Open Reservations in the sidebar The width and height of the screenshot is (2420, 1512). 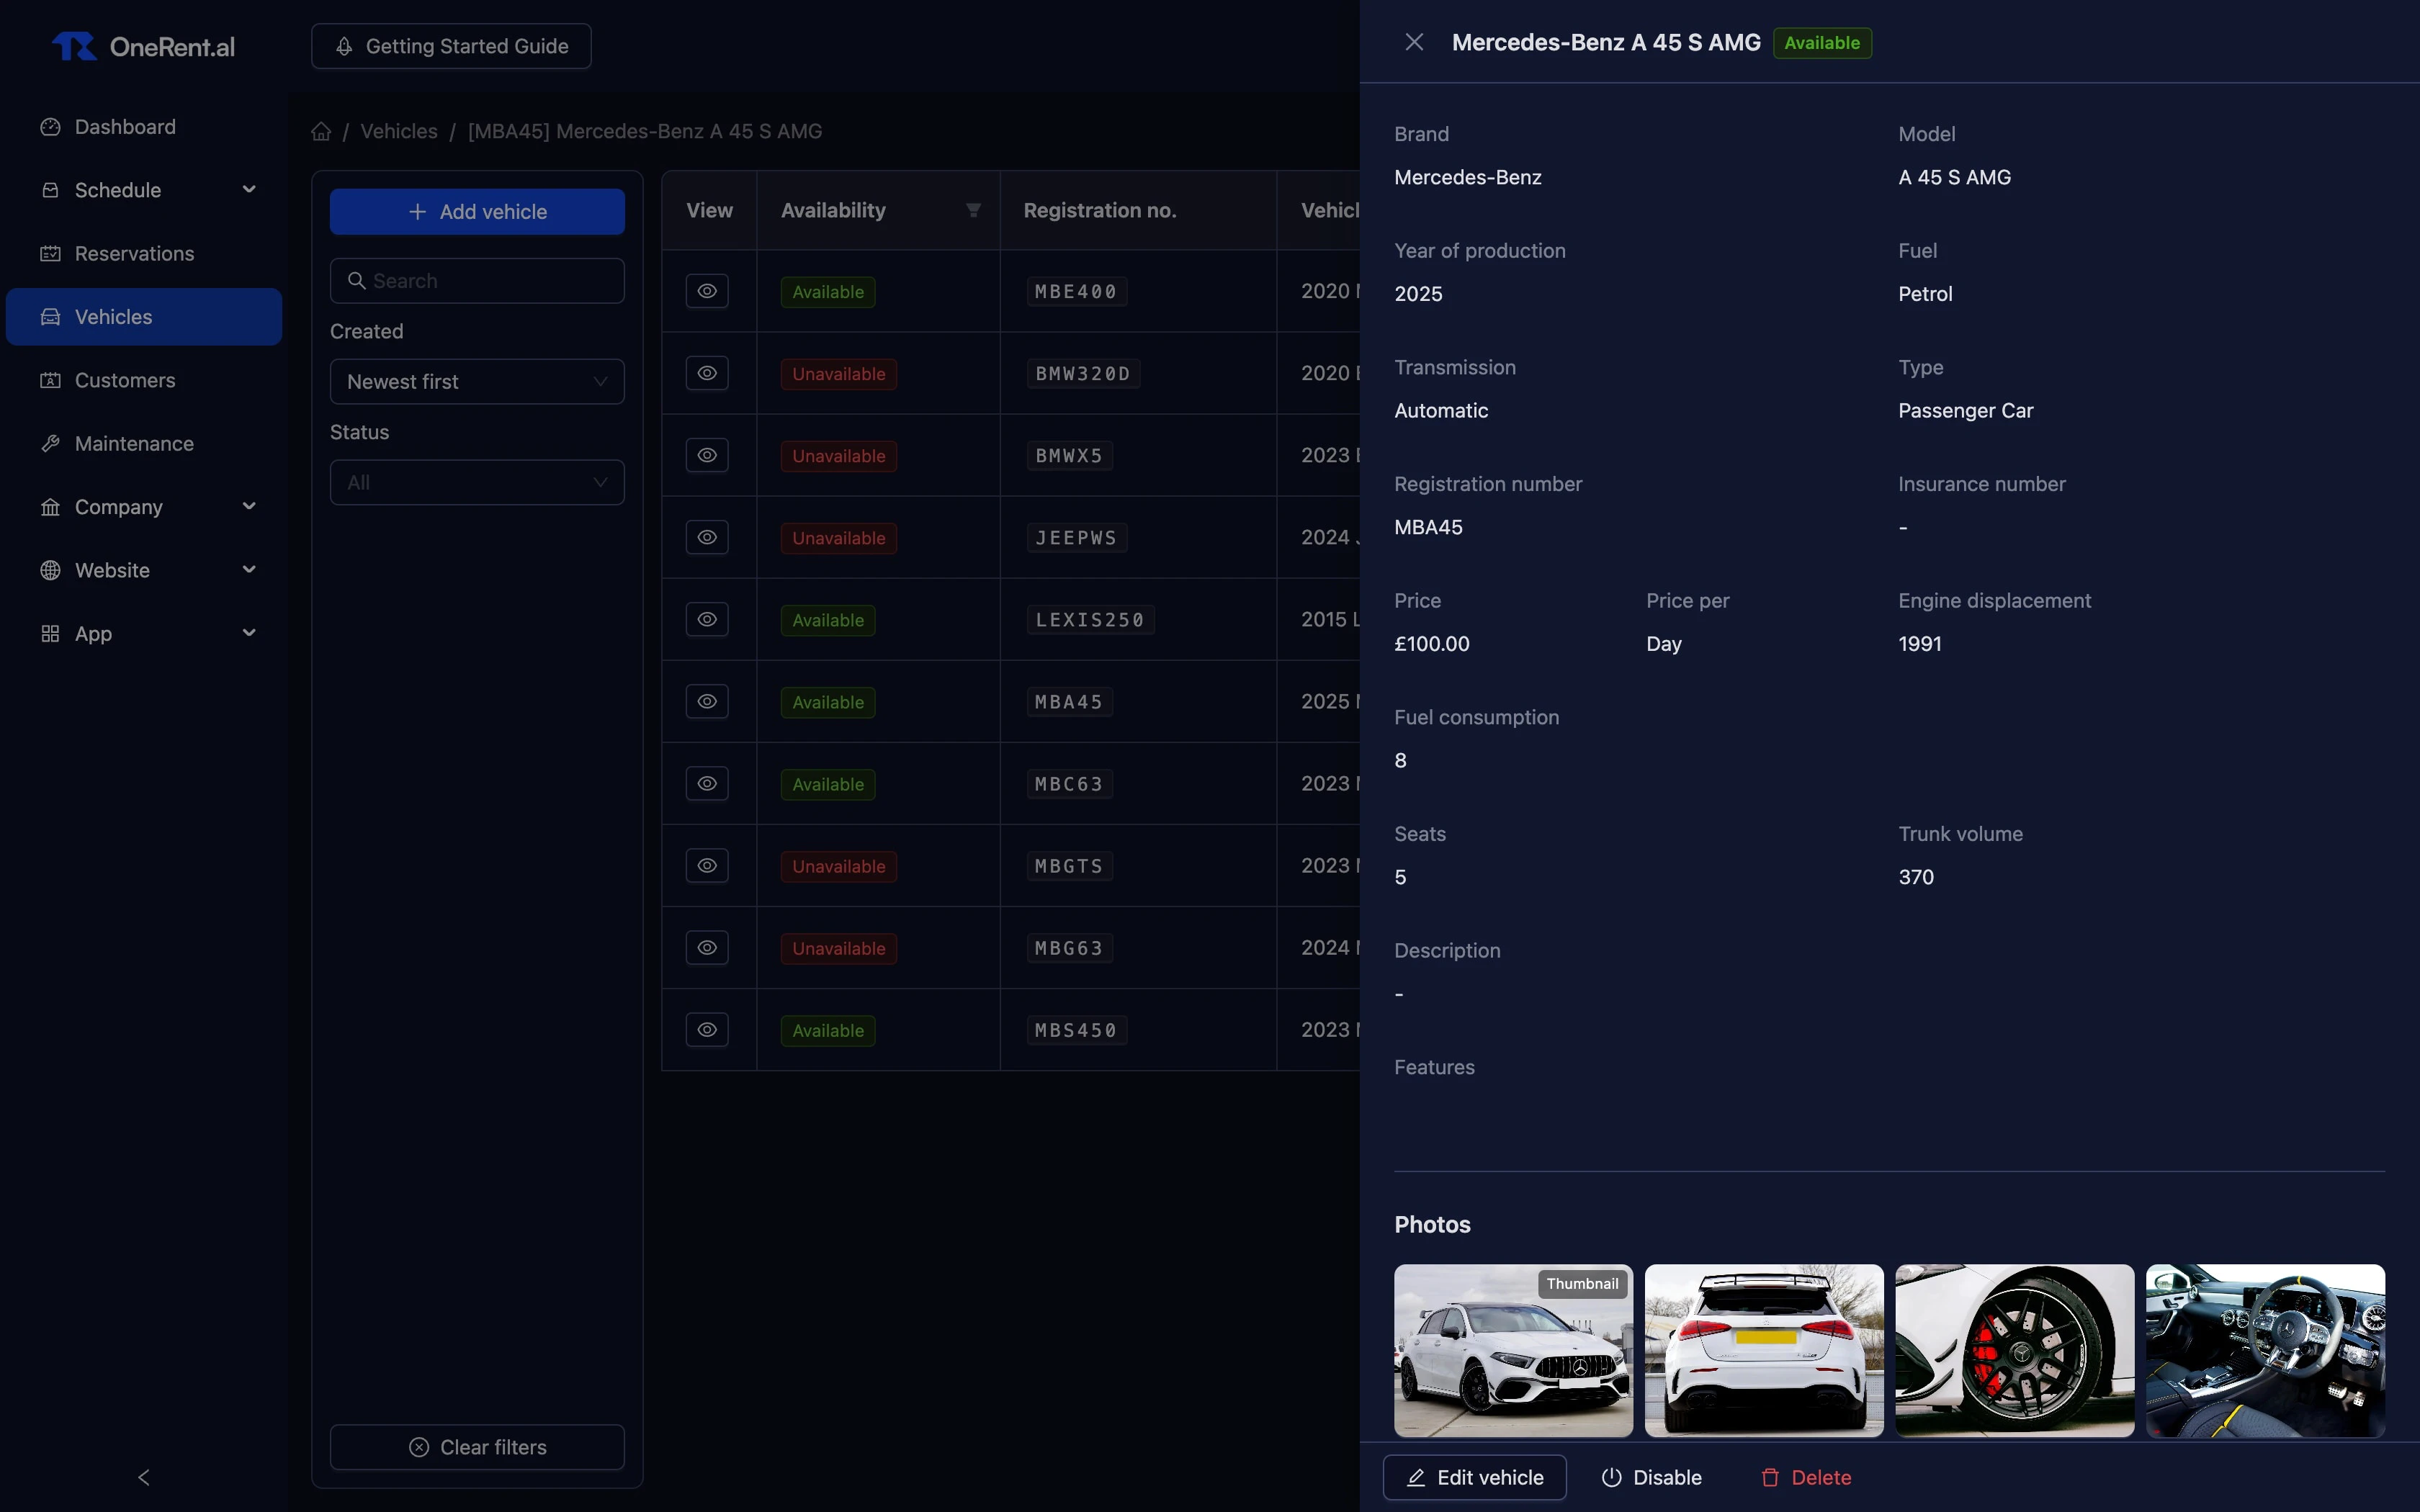point(144,253)
